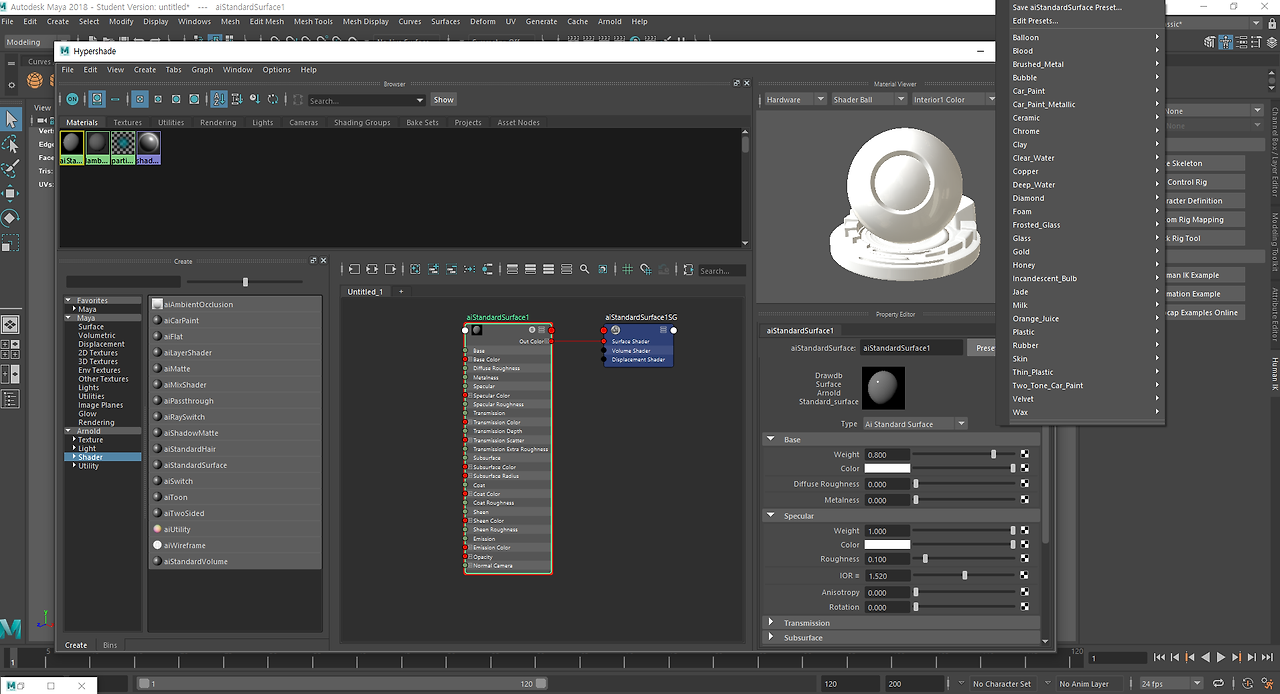This screenshot has height=694, width=1280.
Task: Click the Show button next to search field
Action: (443, 99)
